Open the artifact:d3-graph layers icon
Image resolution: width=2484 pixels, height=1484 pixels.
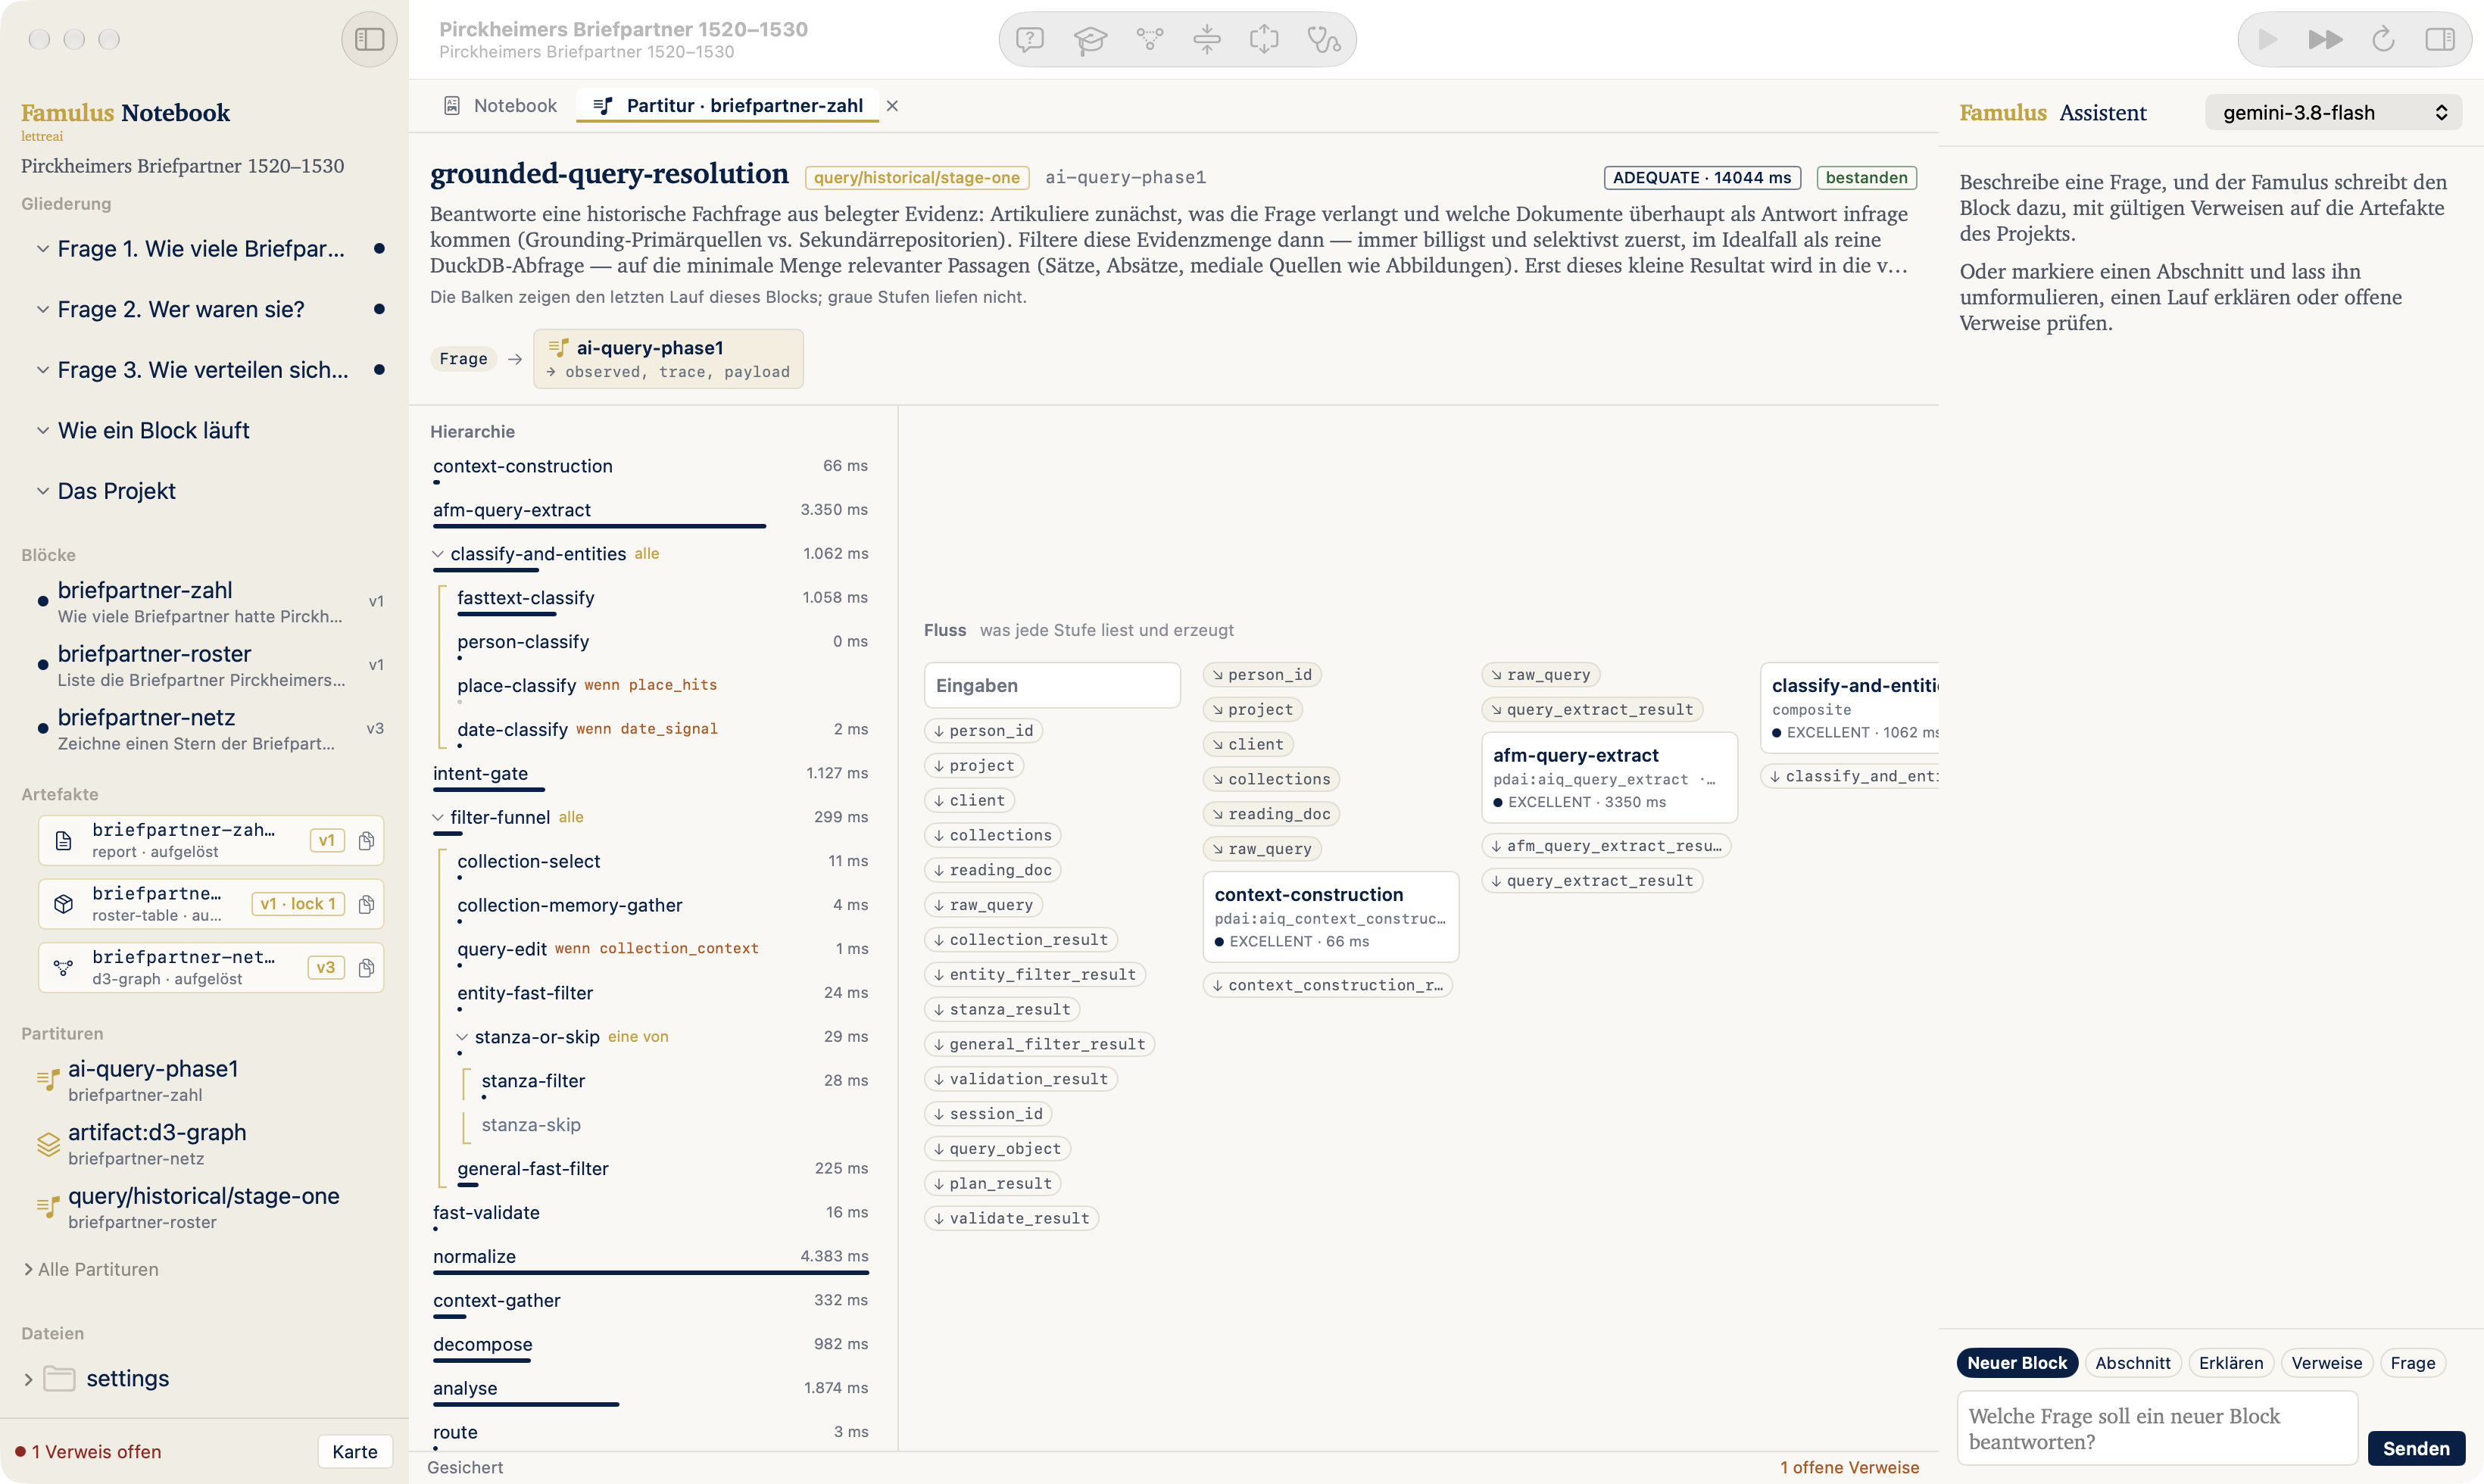pyautogui.click(x=48, y=1144)
